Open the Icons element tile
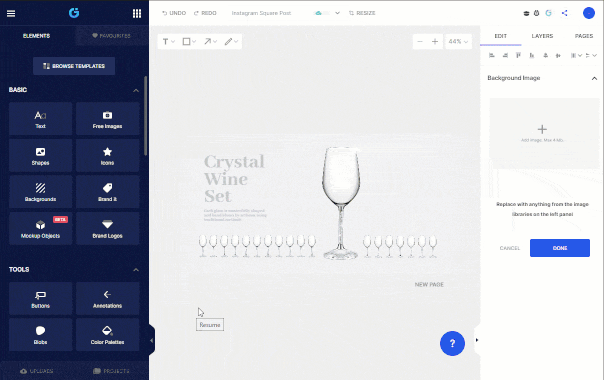The height and width of the screenshot is (380, 604). 107,155
